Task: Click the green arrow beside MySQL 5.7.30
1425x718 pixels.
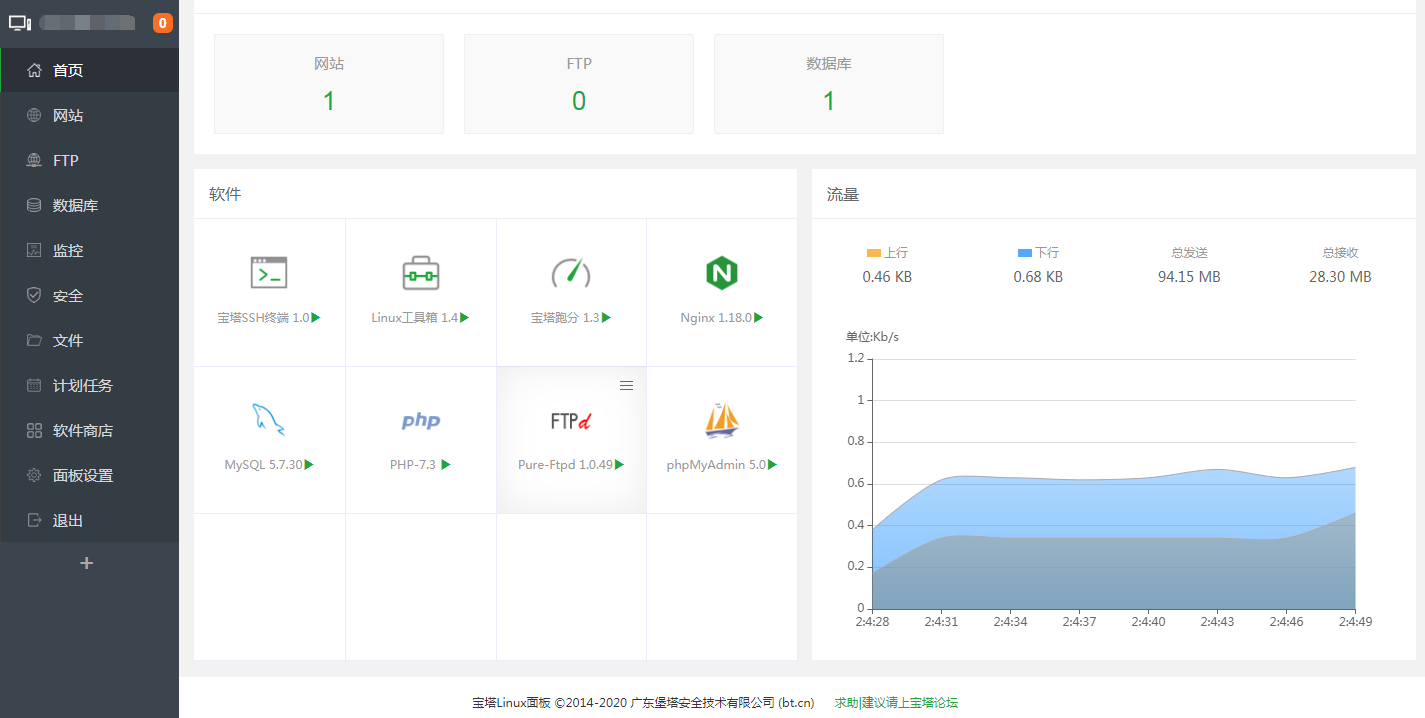Action: (309, 464)
